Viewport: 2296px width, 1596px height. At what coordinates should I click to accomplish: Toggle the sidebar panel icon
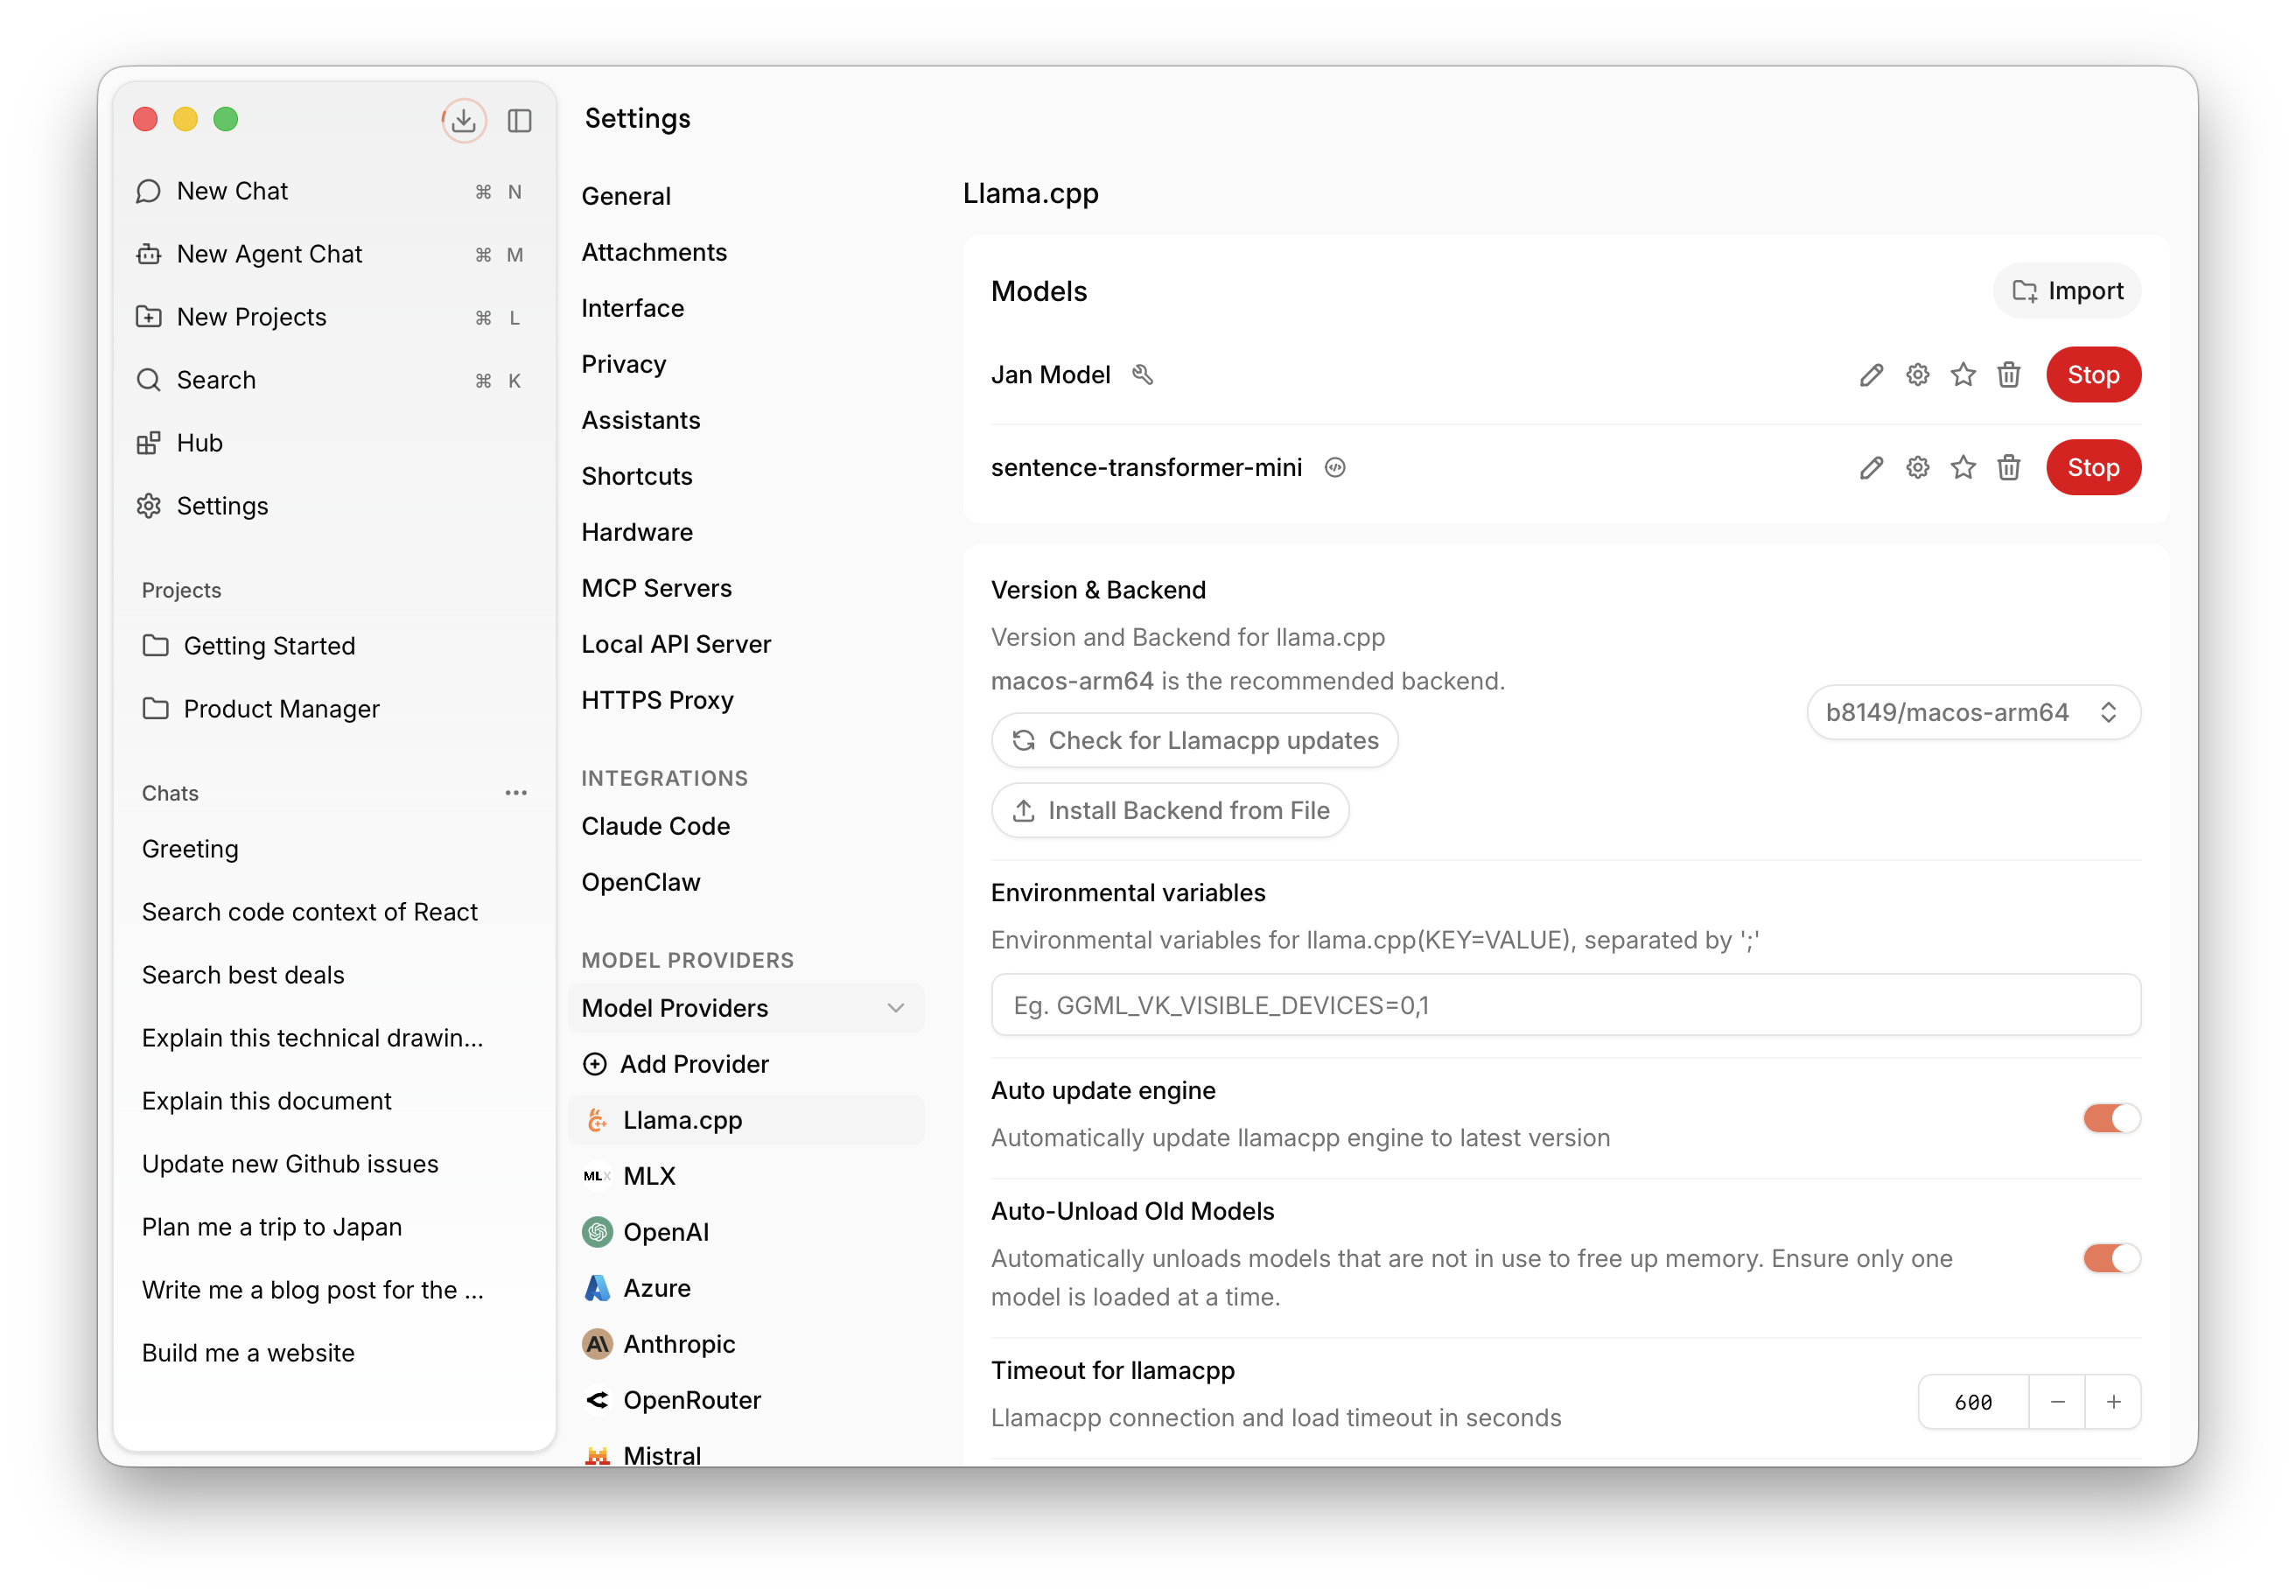point(519,121)
